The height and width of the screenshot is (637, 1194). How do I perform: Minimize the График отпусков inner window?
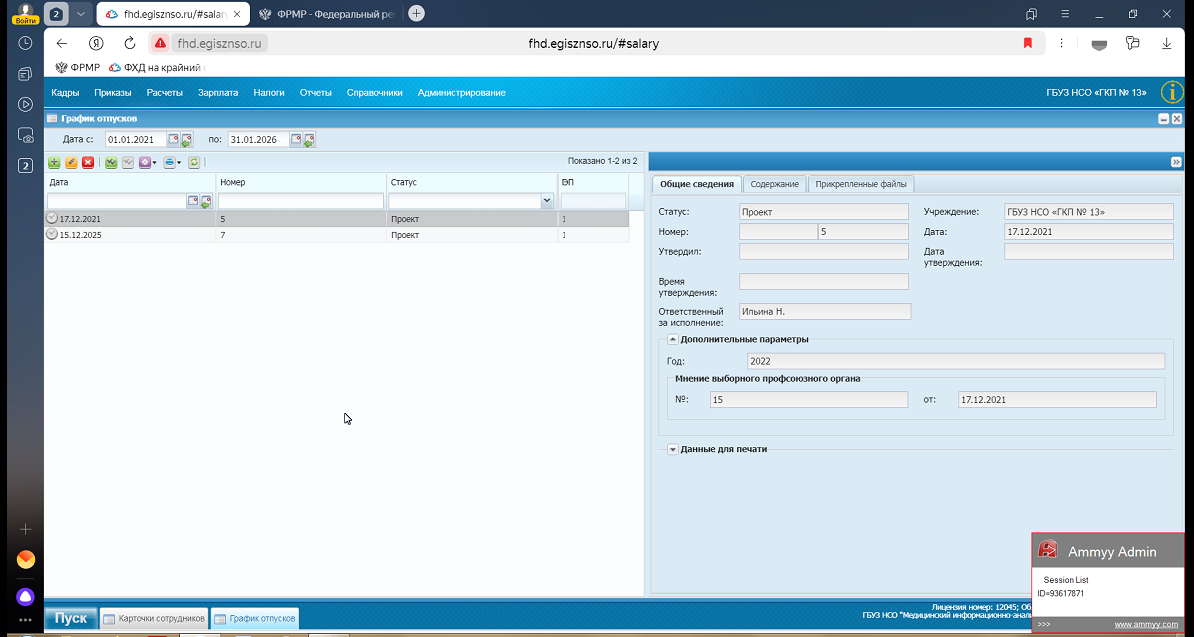tap(1164, 119)
